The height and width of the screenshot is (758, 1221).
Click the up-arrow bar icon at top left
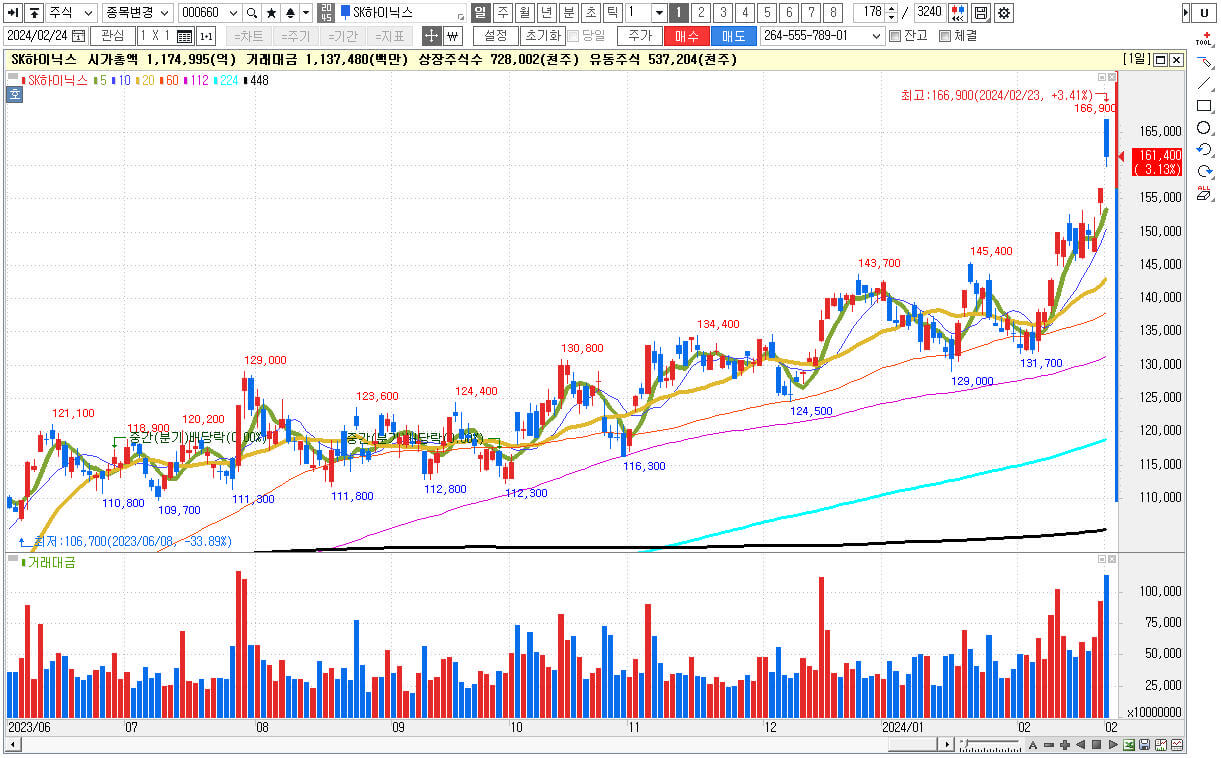coord(35,13)
